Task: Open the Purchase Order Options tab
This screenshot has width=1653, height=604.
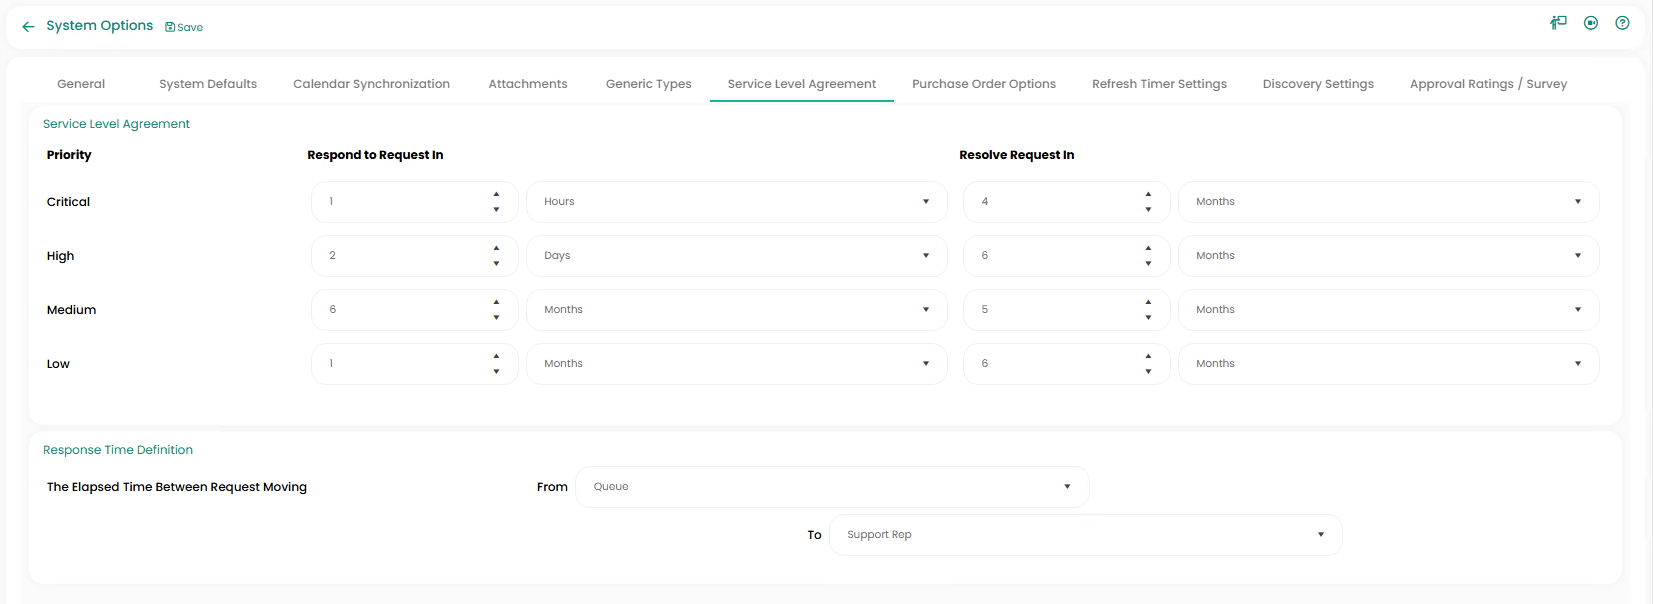Action: point(983,84)
